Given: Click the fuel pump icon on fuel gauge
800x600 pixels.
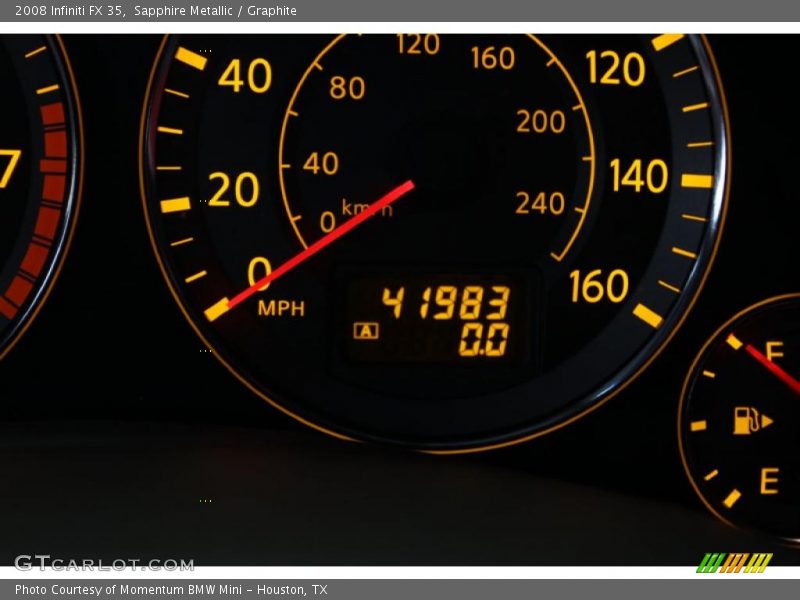Looking at the screenshot, I should 753,420.
